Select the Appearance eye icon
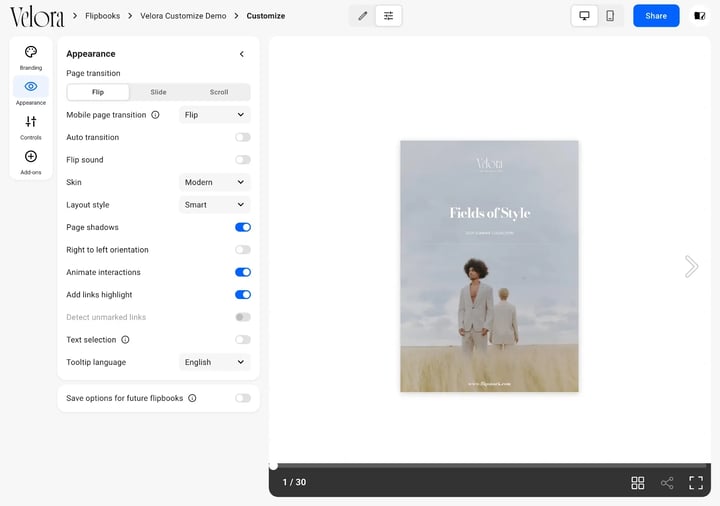The height and width of the screenshot is (506, 720). pyautogui.click(x=31, y=86)
